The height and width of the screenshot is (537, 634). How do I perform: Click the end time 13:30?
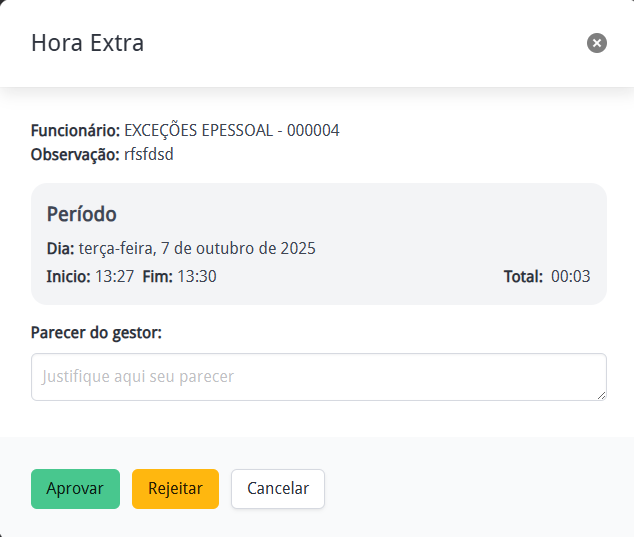point(197,276)
